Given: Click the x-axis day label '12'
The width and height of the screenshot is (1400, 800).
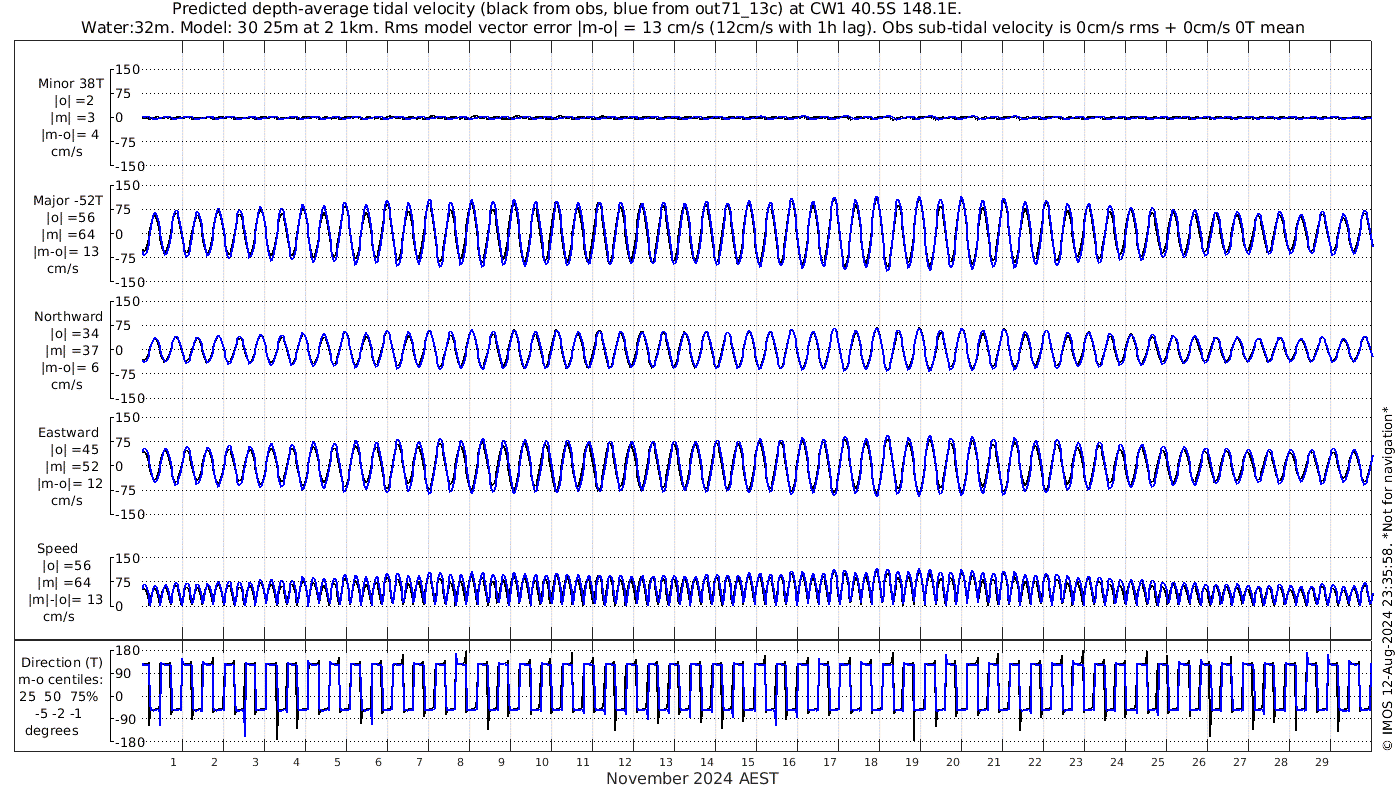Looking at the screenshot, I should tap(624, 762).
